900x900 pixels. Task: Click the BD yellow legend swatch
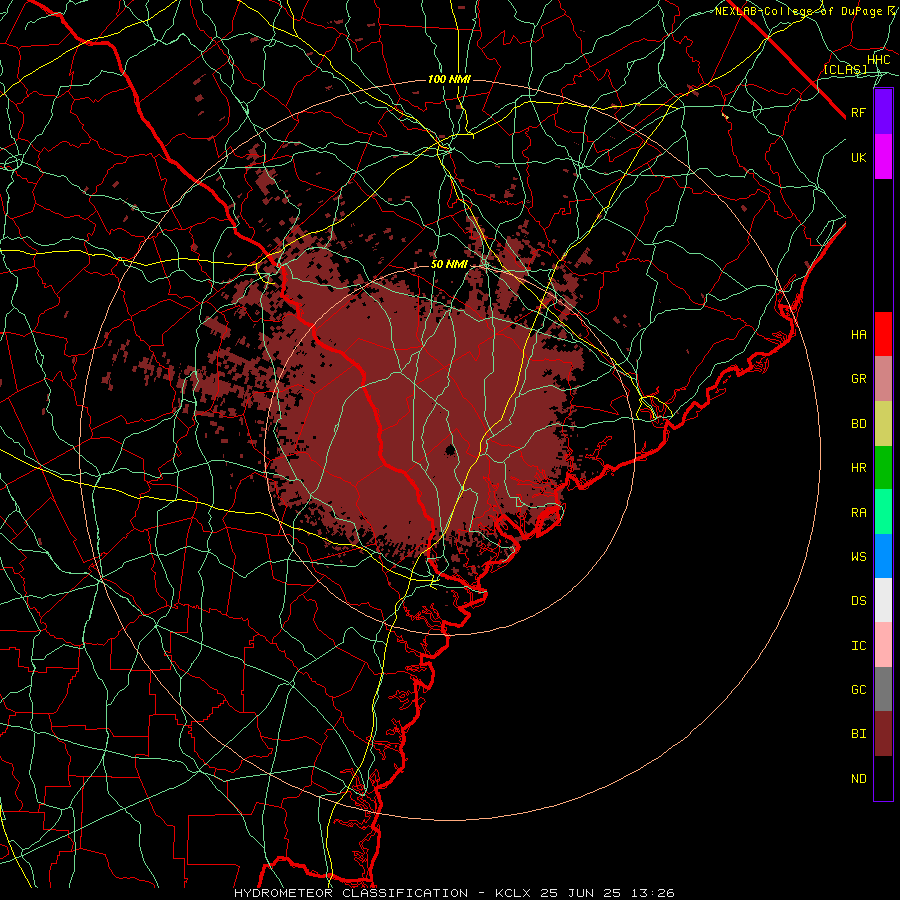tap(883, 424)
